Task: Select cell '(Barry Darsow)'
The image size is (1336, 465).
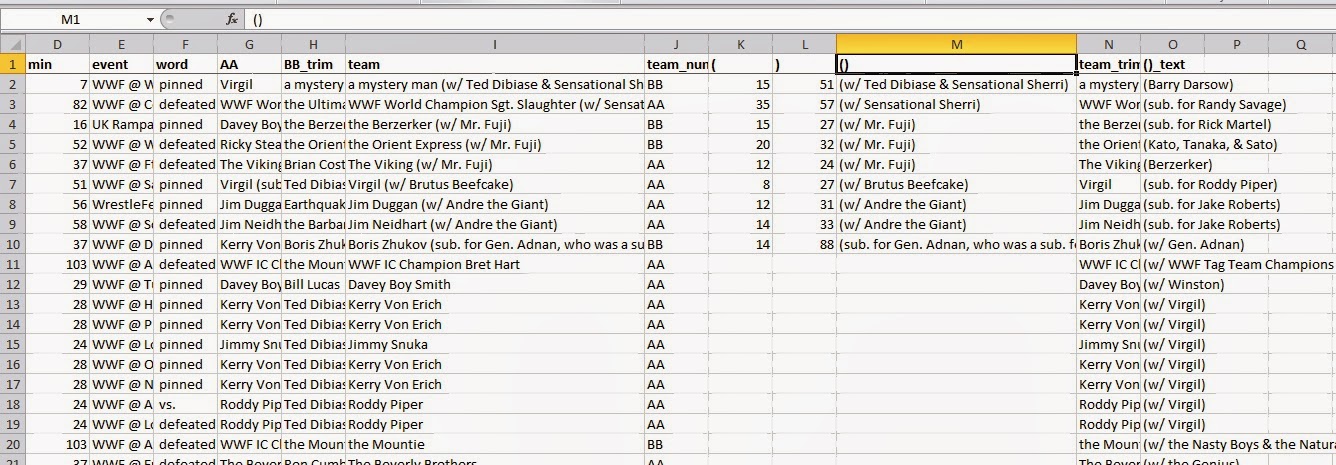Action: 1172,84
